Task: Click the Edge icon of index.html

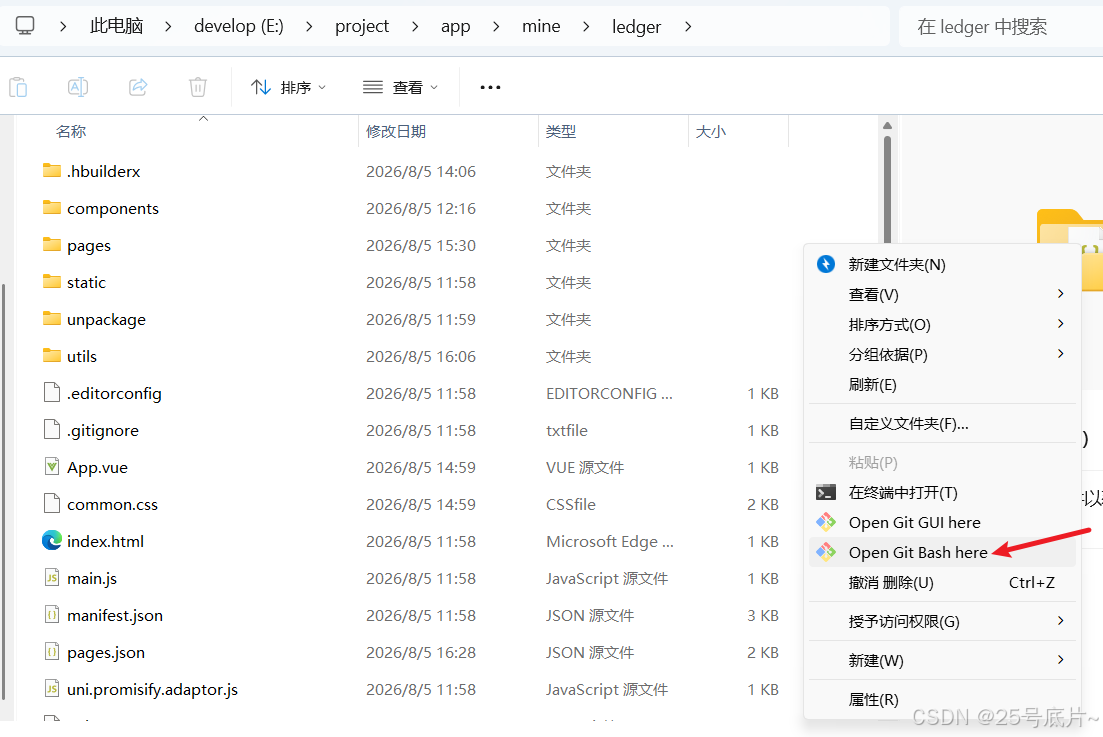Action: (52, 541)
